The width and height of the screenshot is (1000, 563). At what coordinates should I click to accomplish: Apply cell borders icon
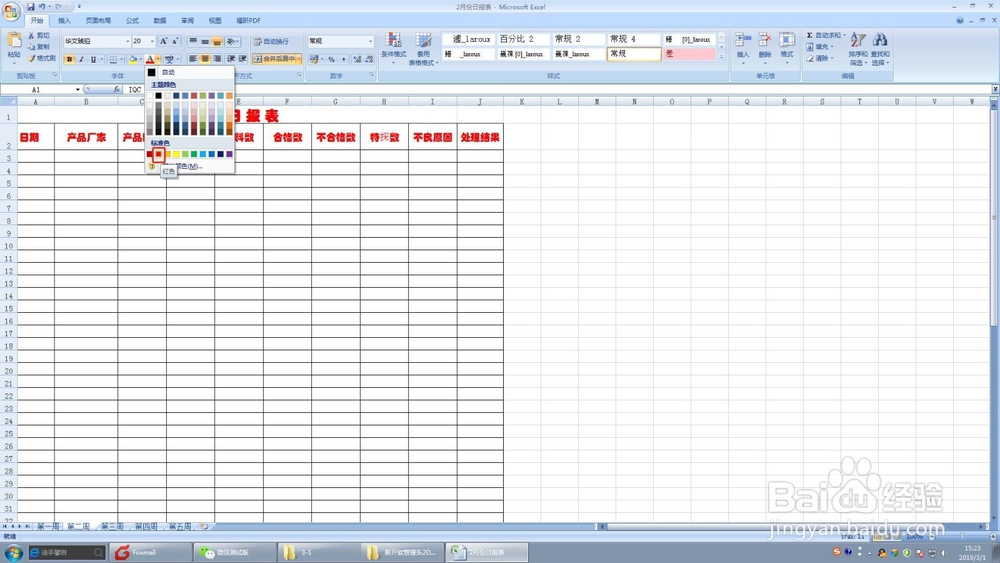[113, 59]
